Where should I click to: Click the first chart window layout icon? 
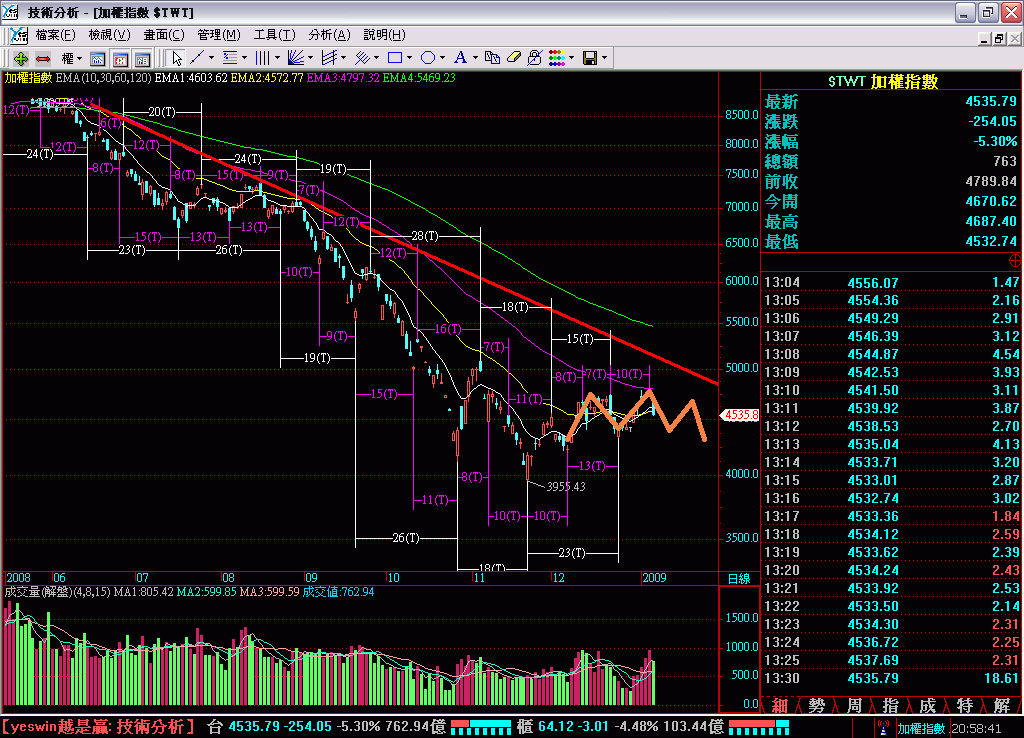coord(97,59)
